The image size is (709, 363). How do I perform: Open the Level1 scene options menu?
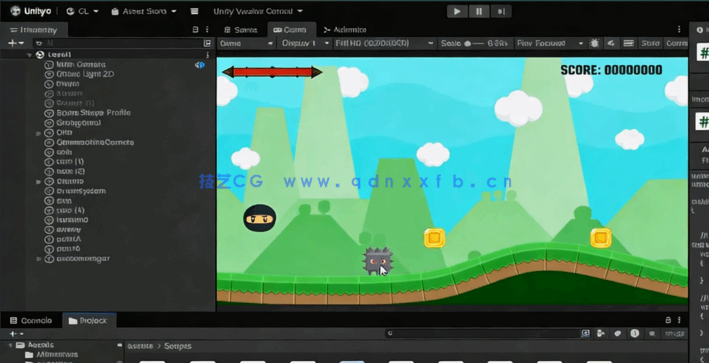pyautogui.click(x=208, y=55)
